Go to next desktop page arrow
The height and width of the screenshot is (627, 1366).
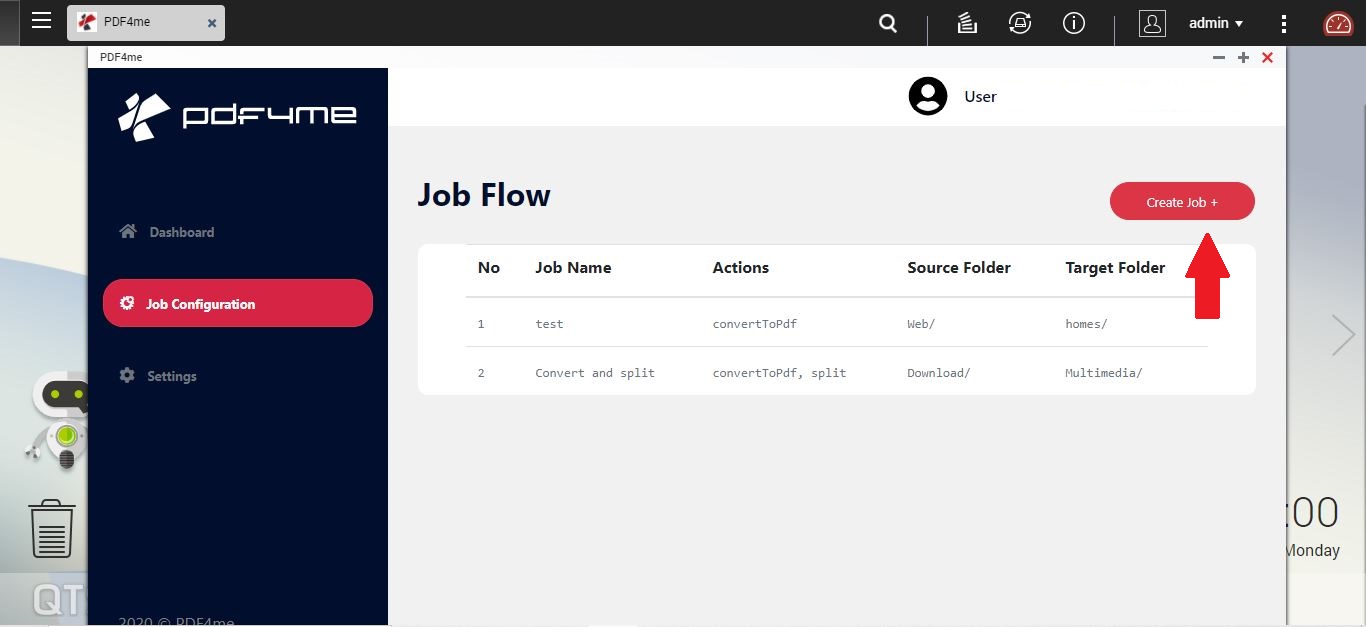(x=1343, y=336)
